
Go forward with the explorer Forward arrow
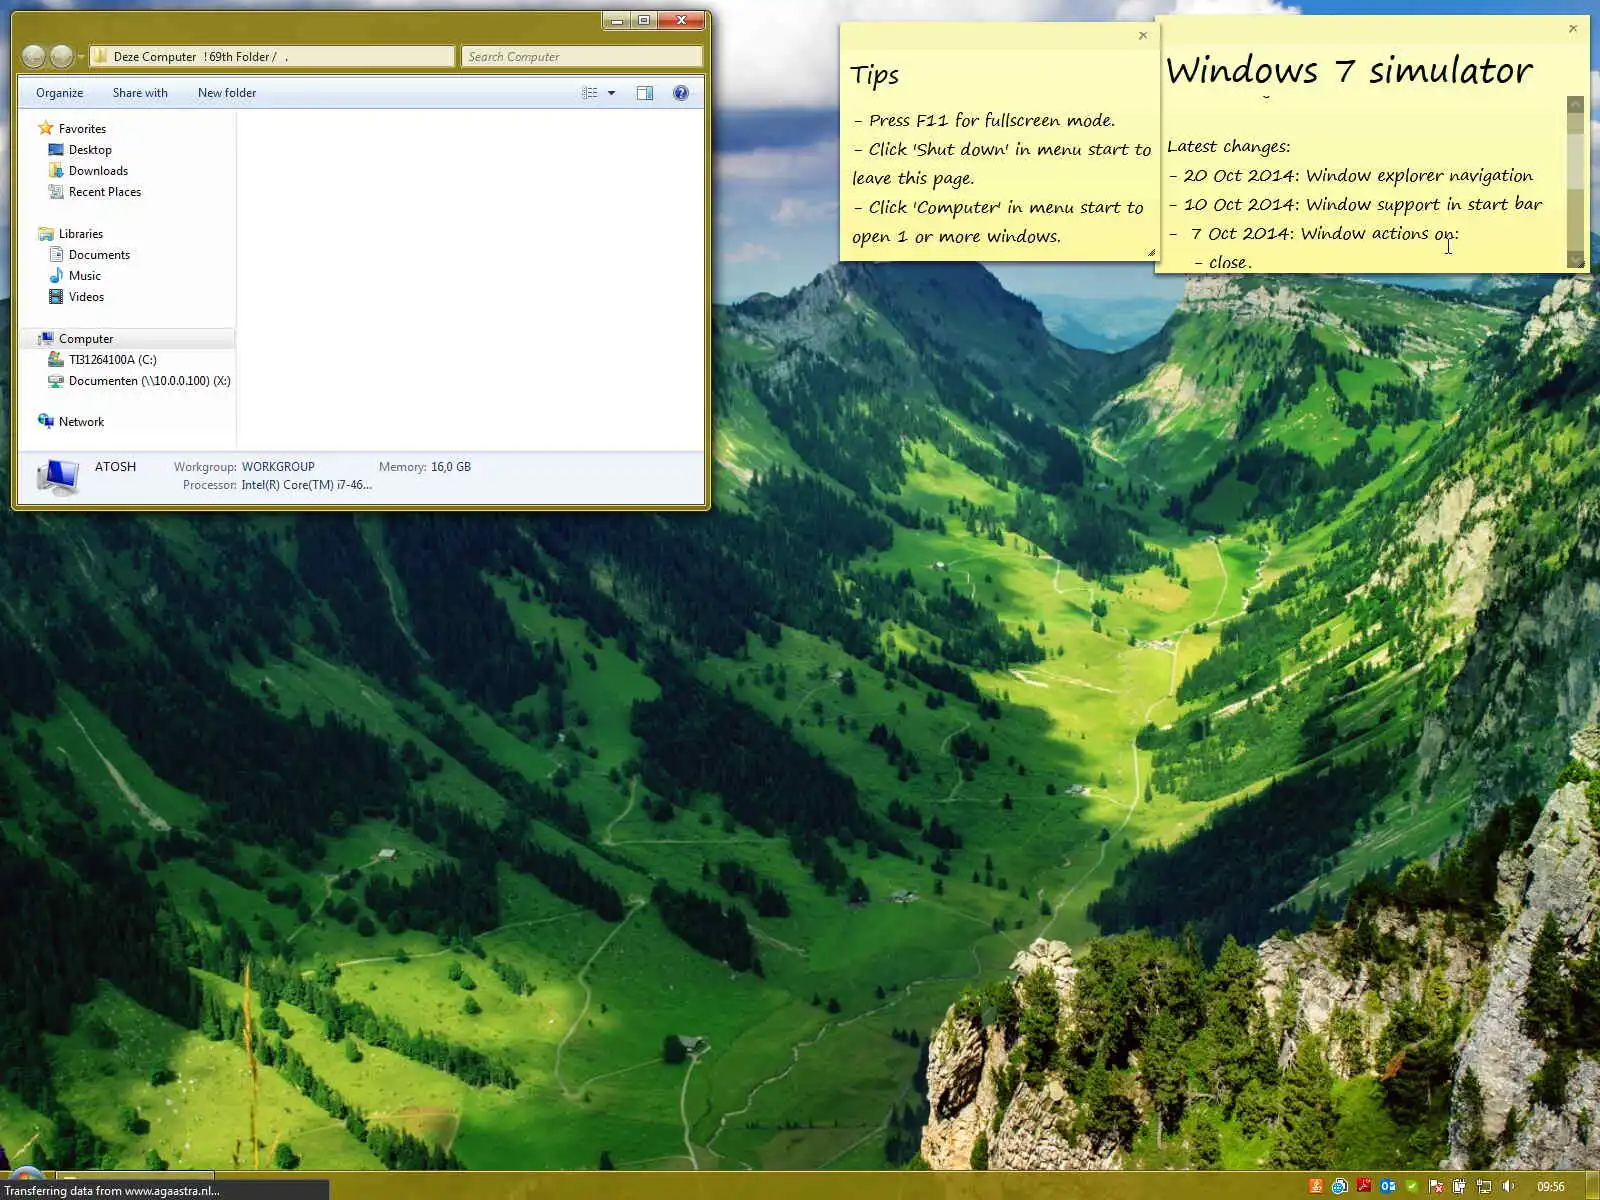(61, 57)
